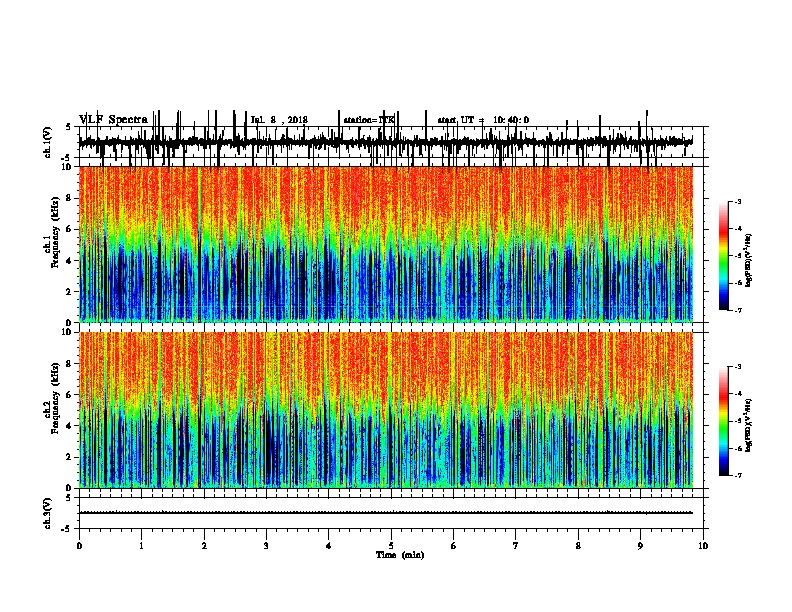Click the 'VLF Spectra' plot title

[113, 120]
